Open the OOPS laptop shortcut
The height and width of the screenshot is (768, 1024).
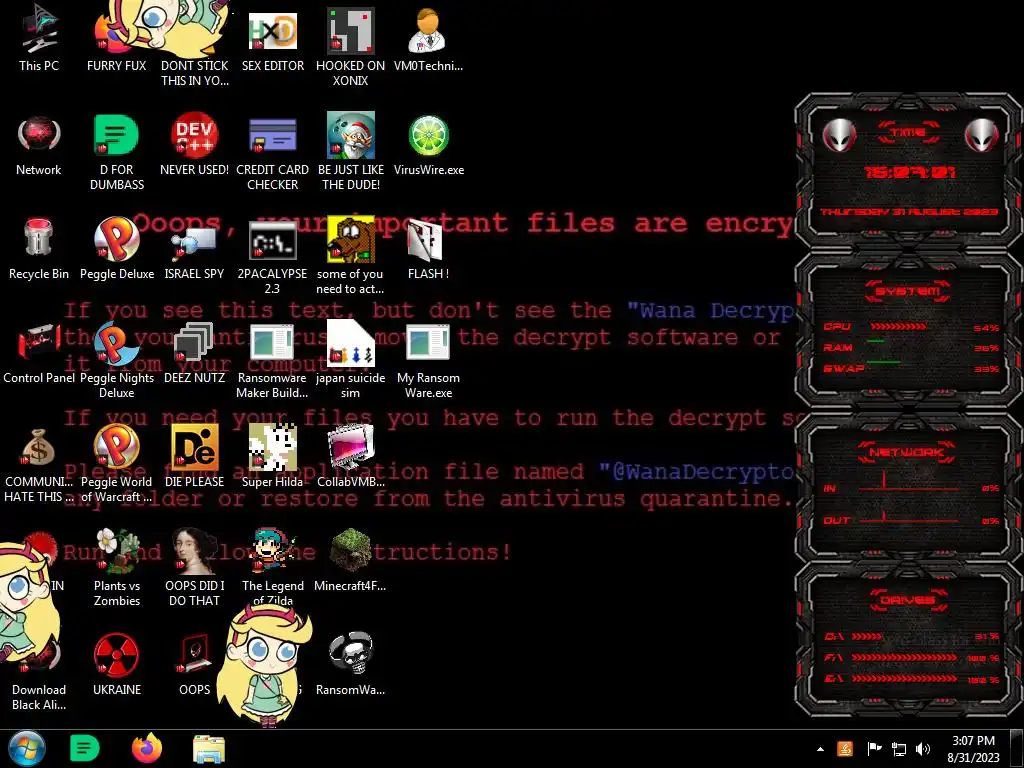pyautogui.click(x=194, y=665)
